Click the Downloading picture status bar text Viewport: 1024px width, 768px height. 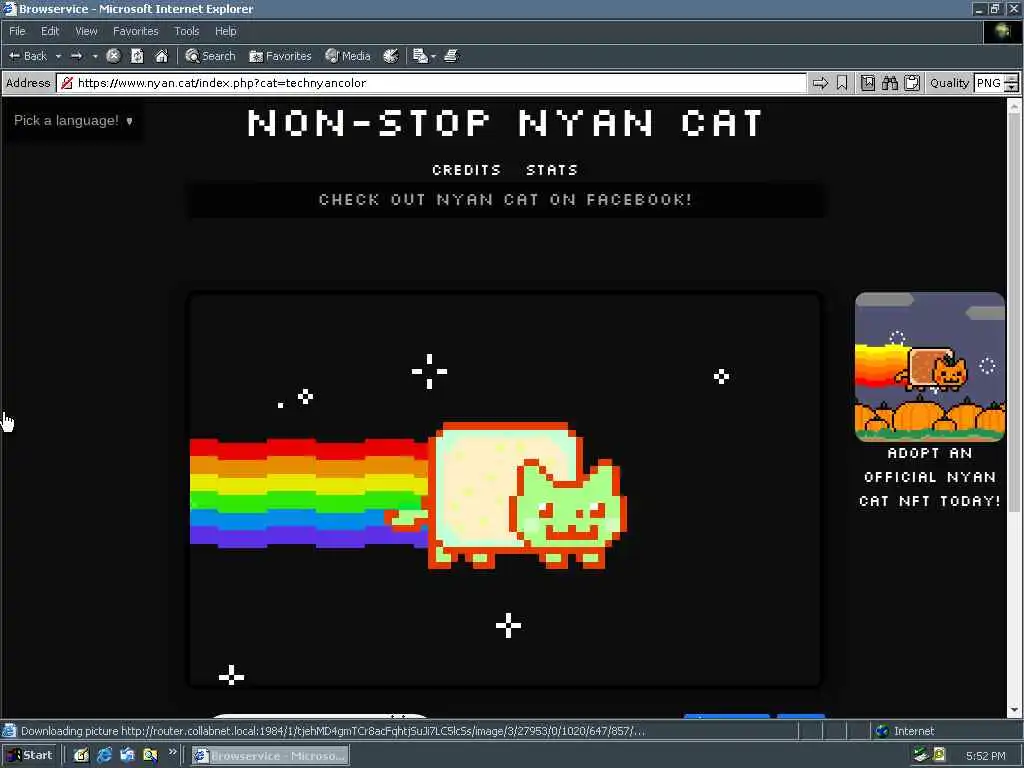click(333, 731)
